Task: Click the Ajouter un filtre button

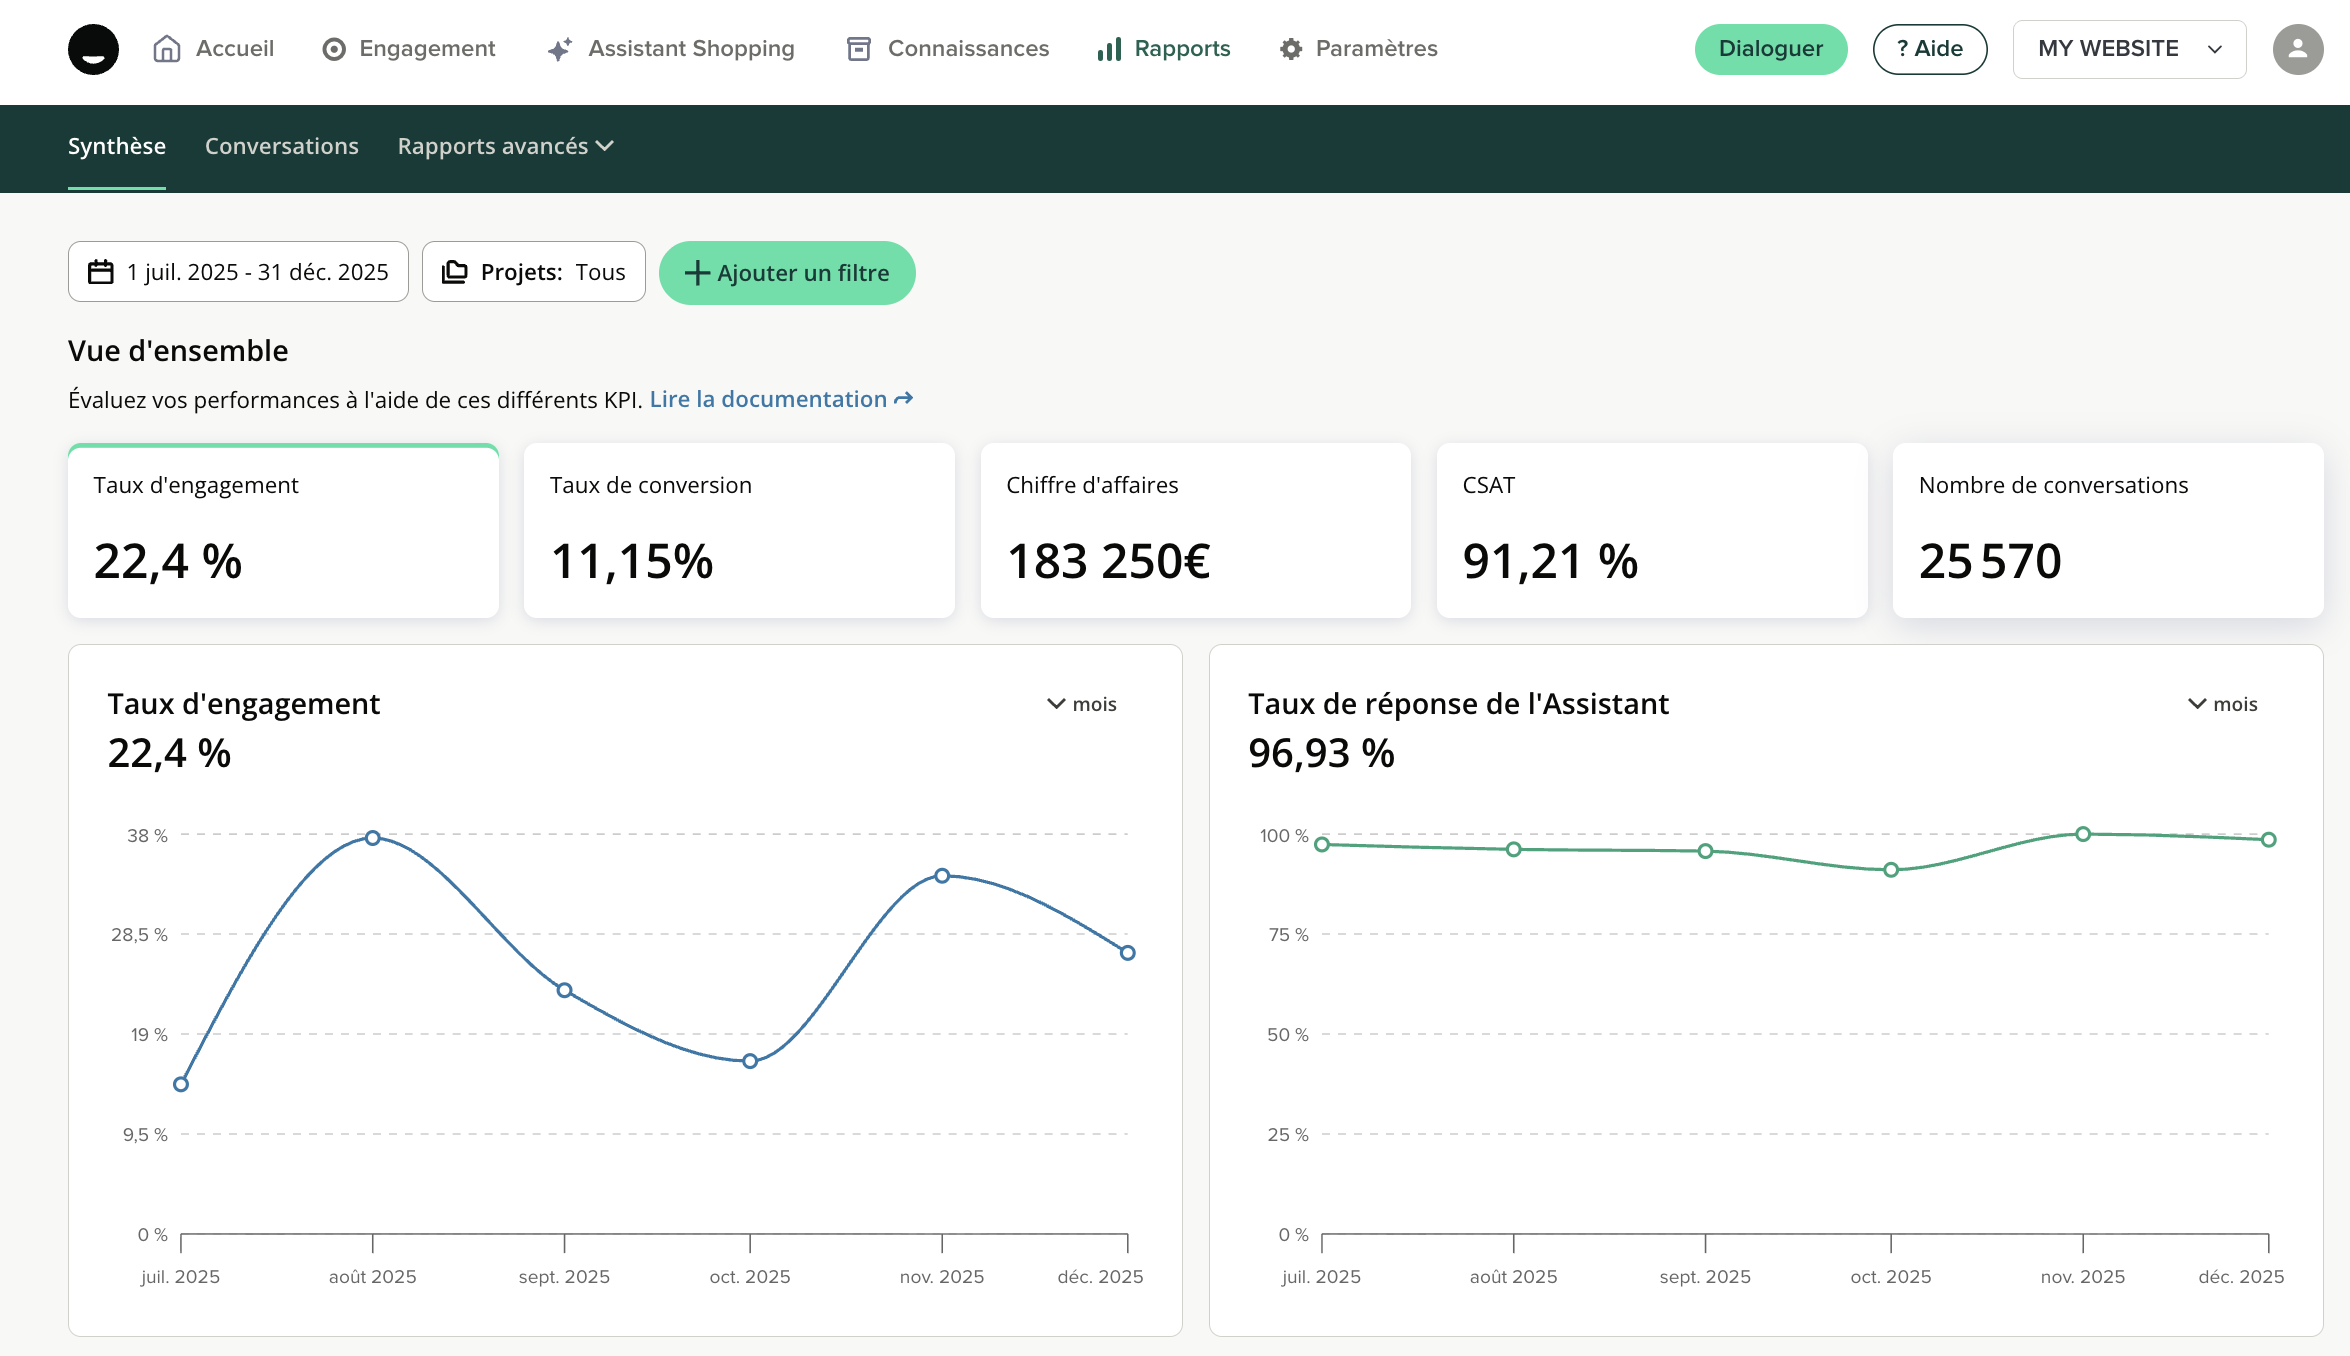Action: click(x=787, y=273)
